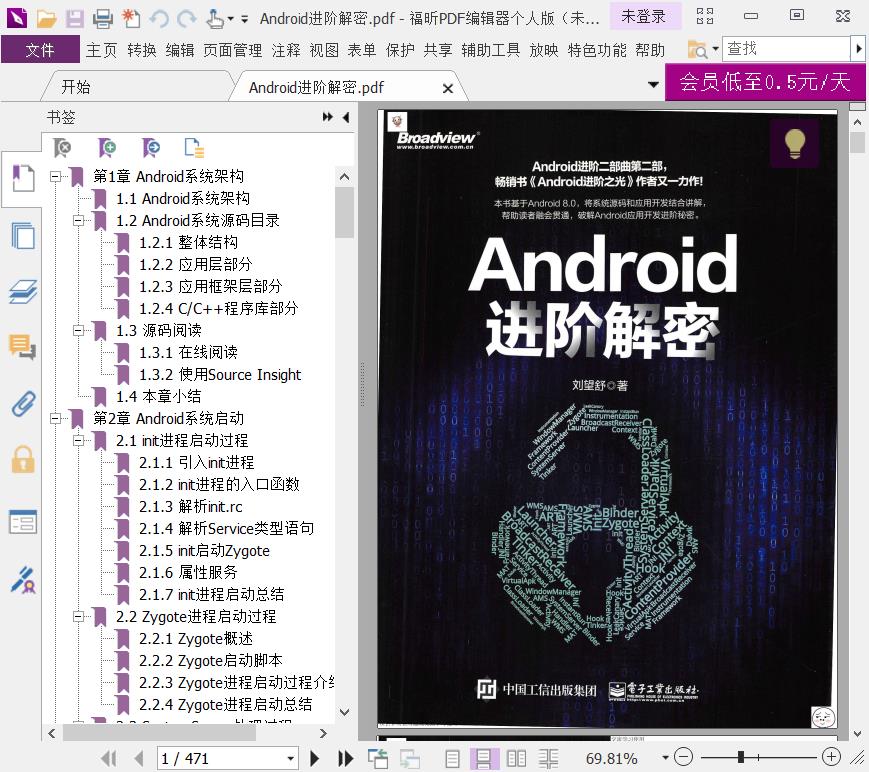This screenshot has width=869, height=772.
Task: Open the 转换 ribbon tab
Action: point(142,50)
